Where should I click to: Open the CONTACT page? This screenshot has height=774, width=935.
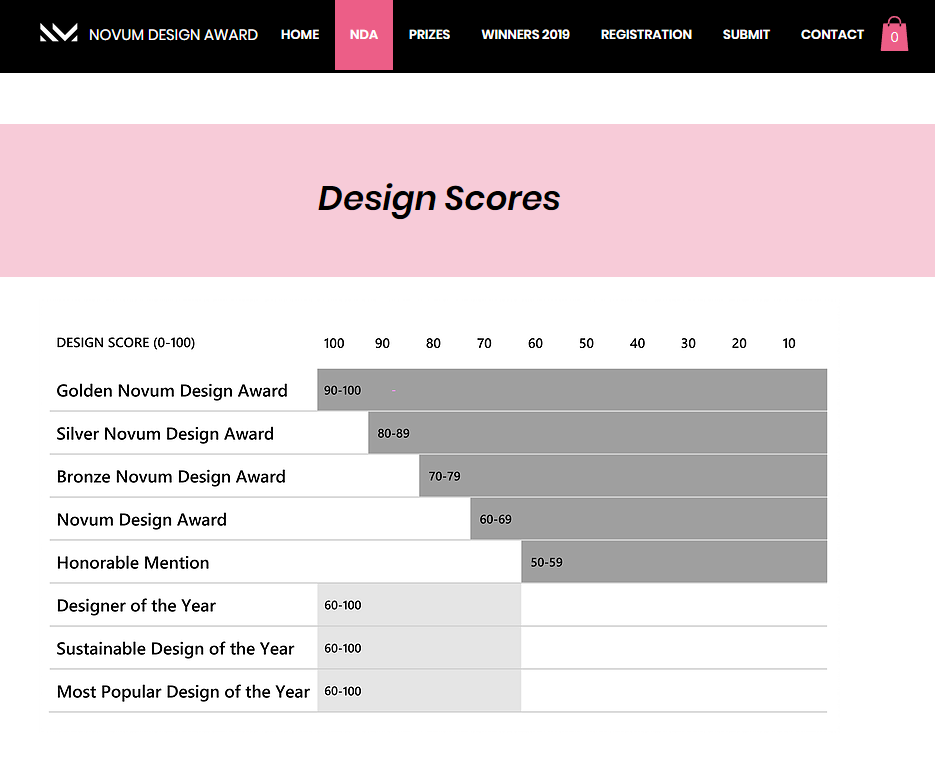pyautogui.click(x=832, y=35)
